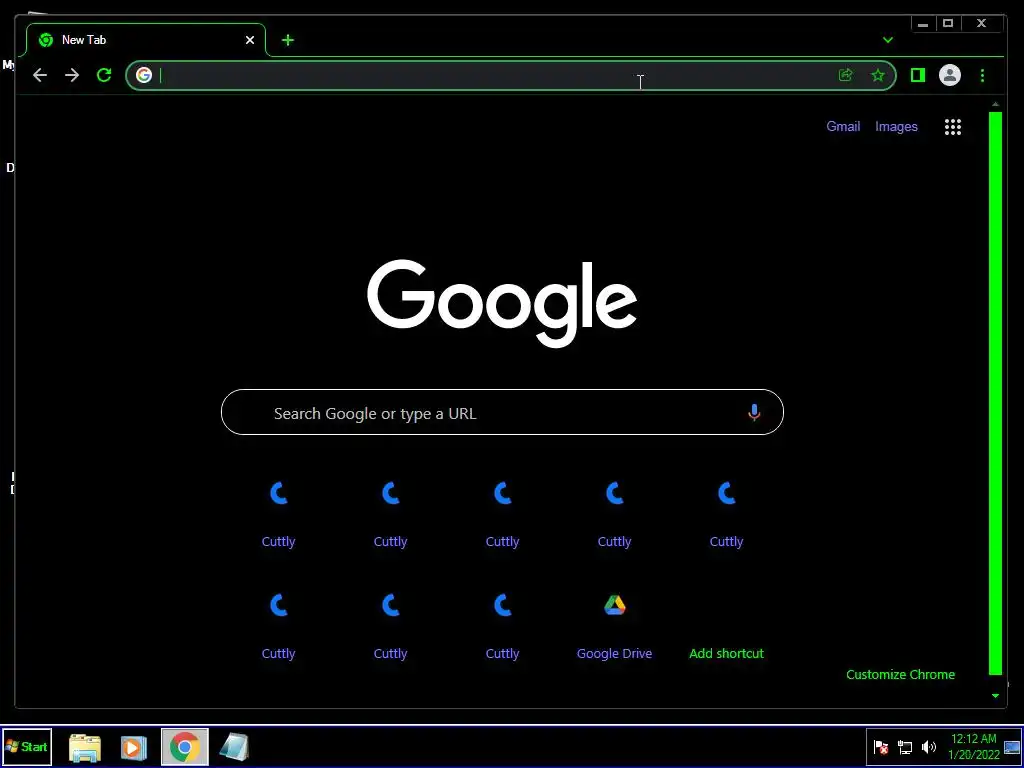Click the green vertical scrollbar
The height and width of the screenshot is (768, 1024).
(x=995, y=393)
